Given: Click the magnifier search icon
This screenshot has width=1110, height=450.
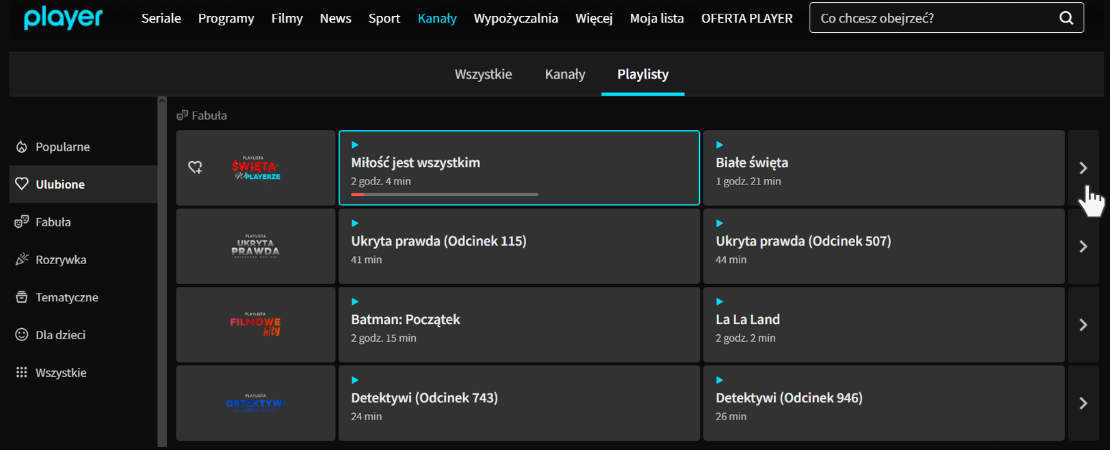Looking at the screenshot, I should [x=1066, y=18].
